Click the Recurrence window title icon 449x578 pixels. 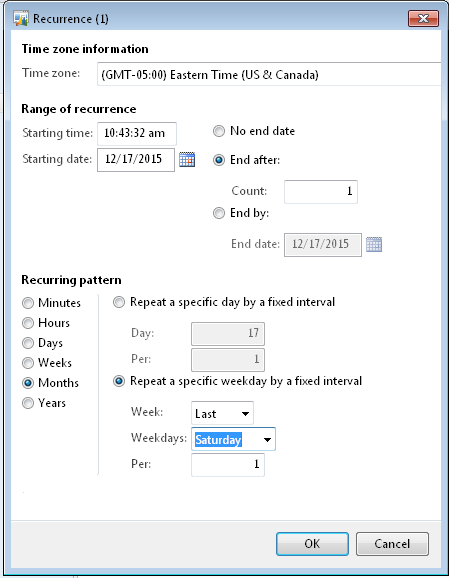(x=21, y=18)
